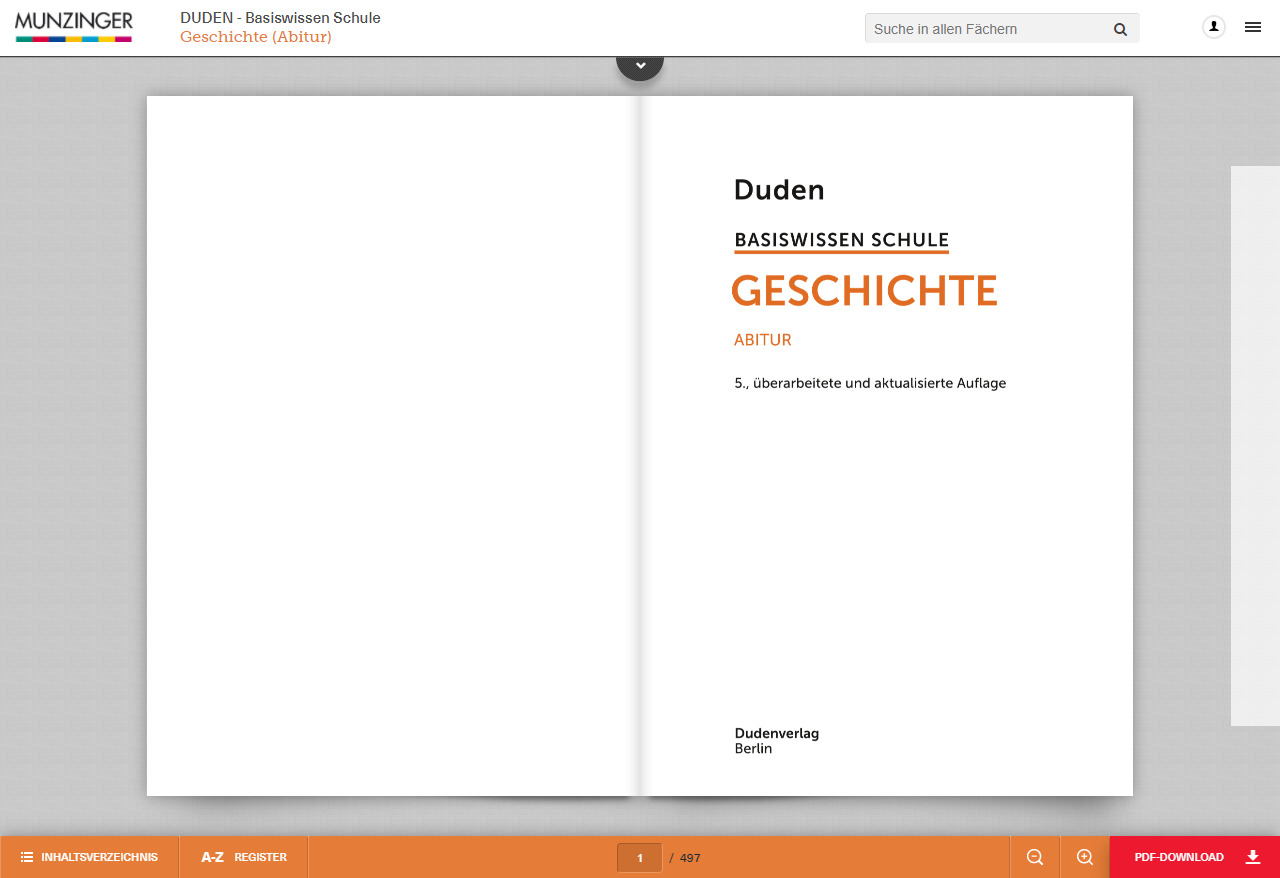Click the A-Z icon for Register

(x=212, y=857)
